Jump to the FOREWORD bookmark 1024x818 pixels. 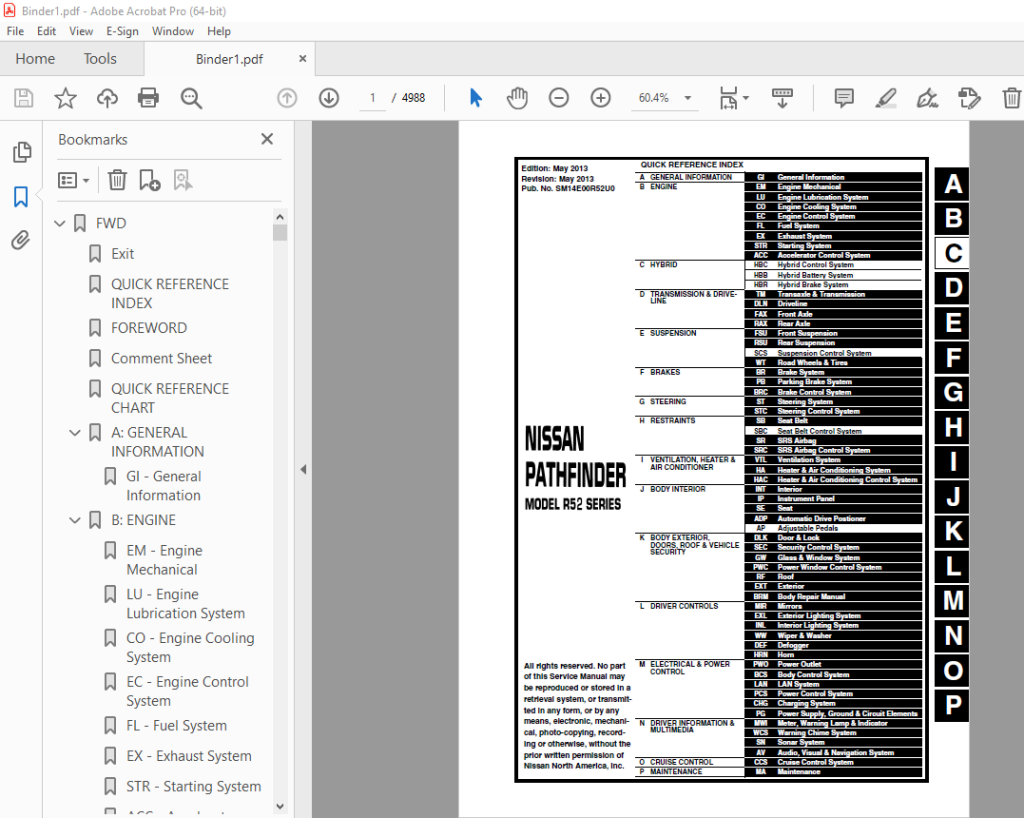point(149,328)
